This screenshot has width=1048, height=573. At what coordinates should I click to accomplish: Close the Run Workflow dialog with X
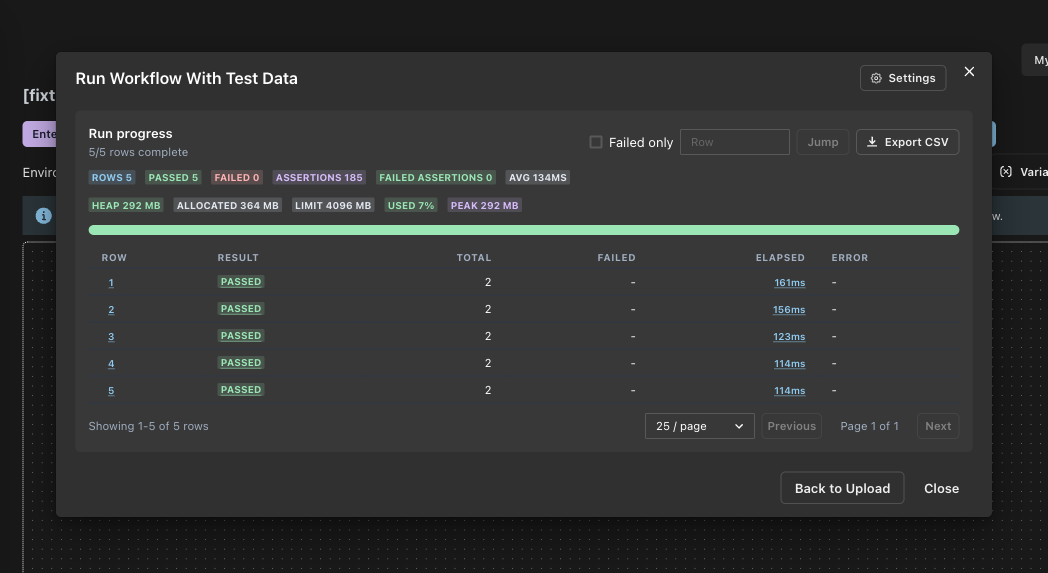(x=969, y=72)
